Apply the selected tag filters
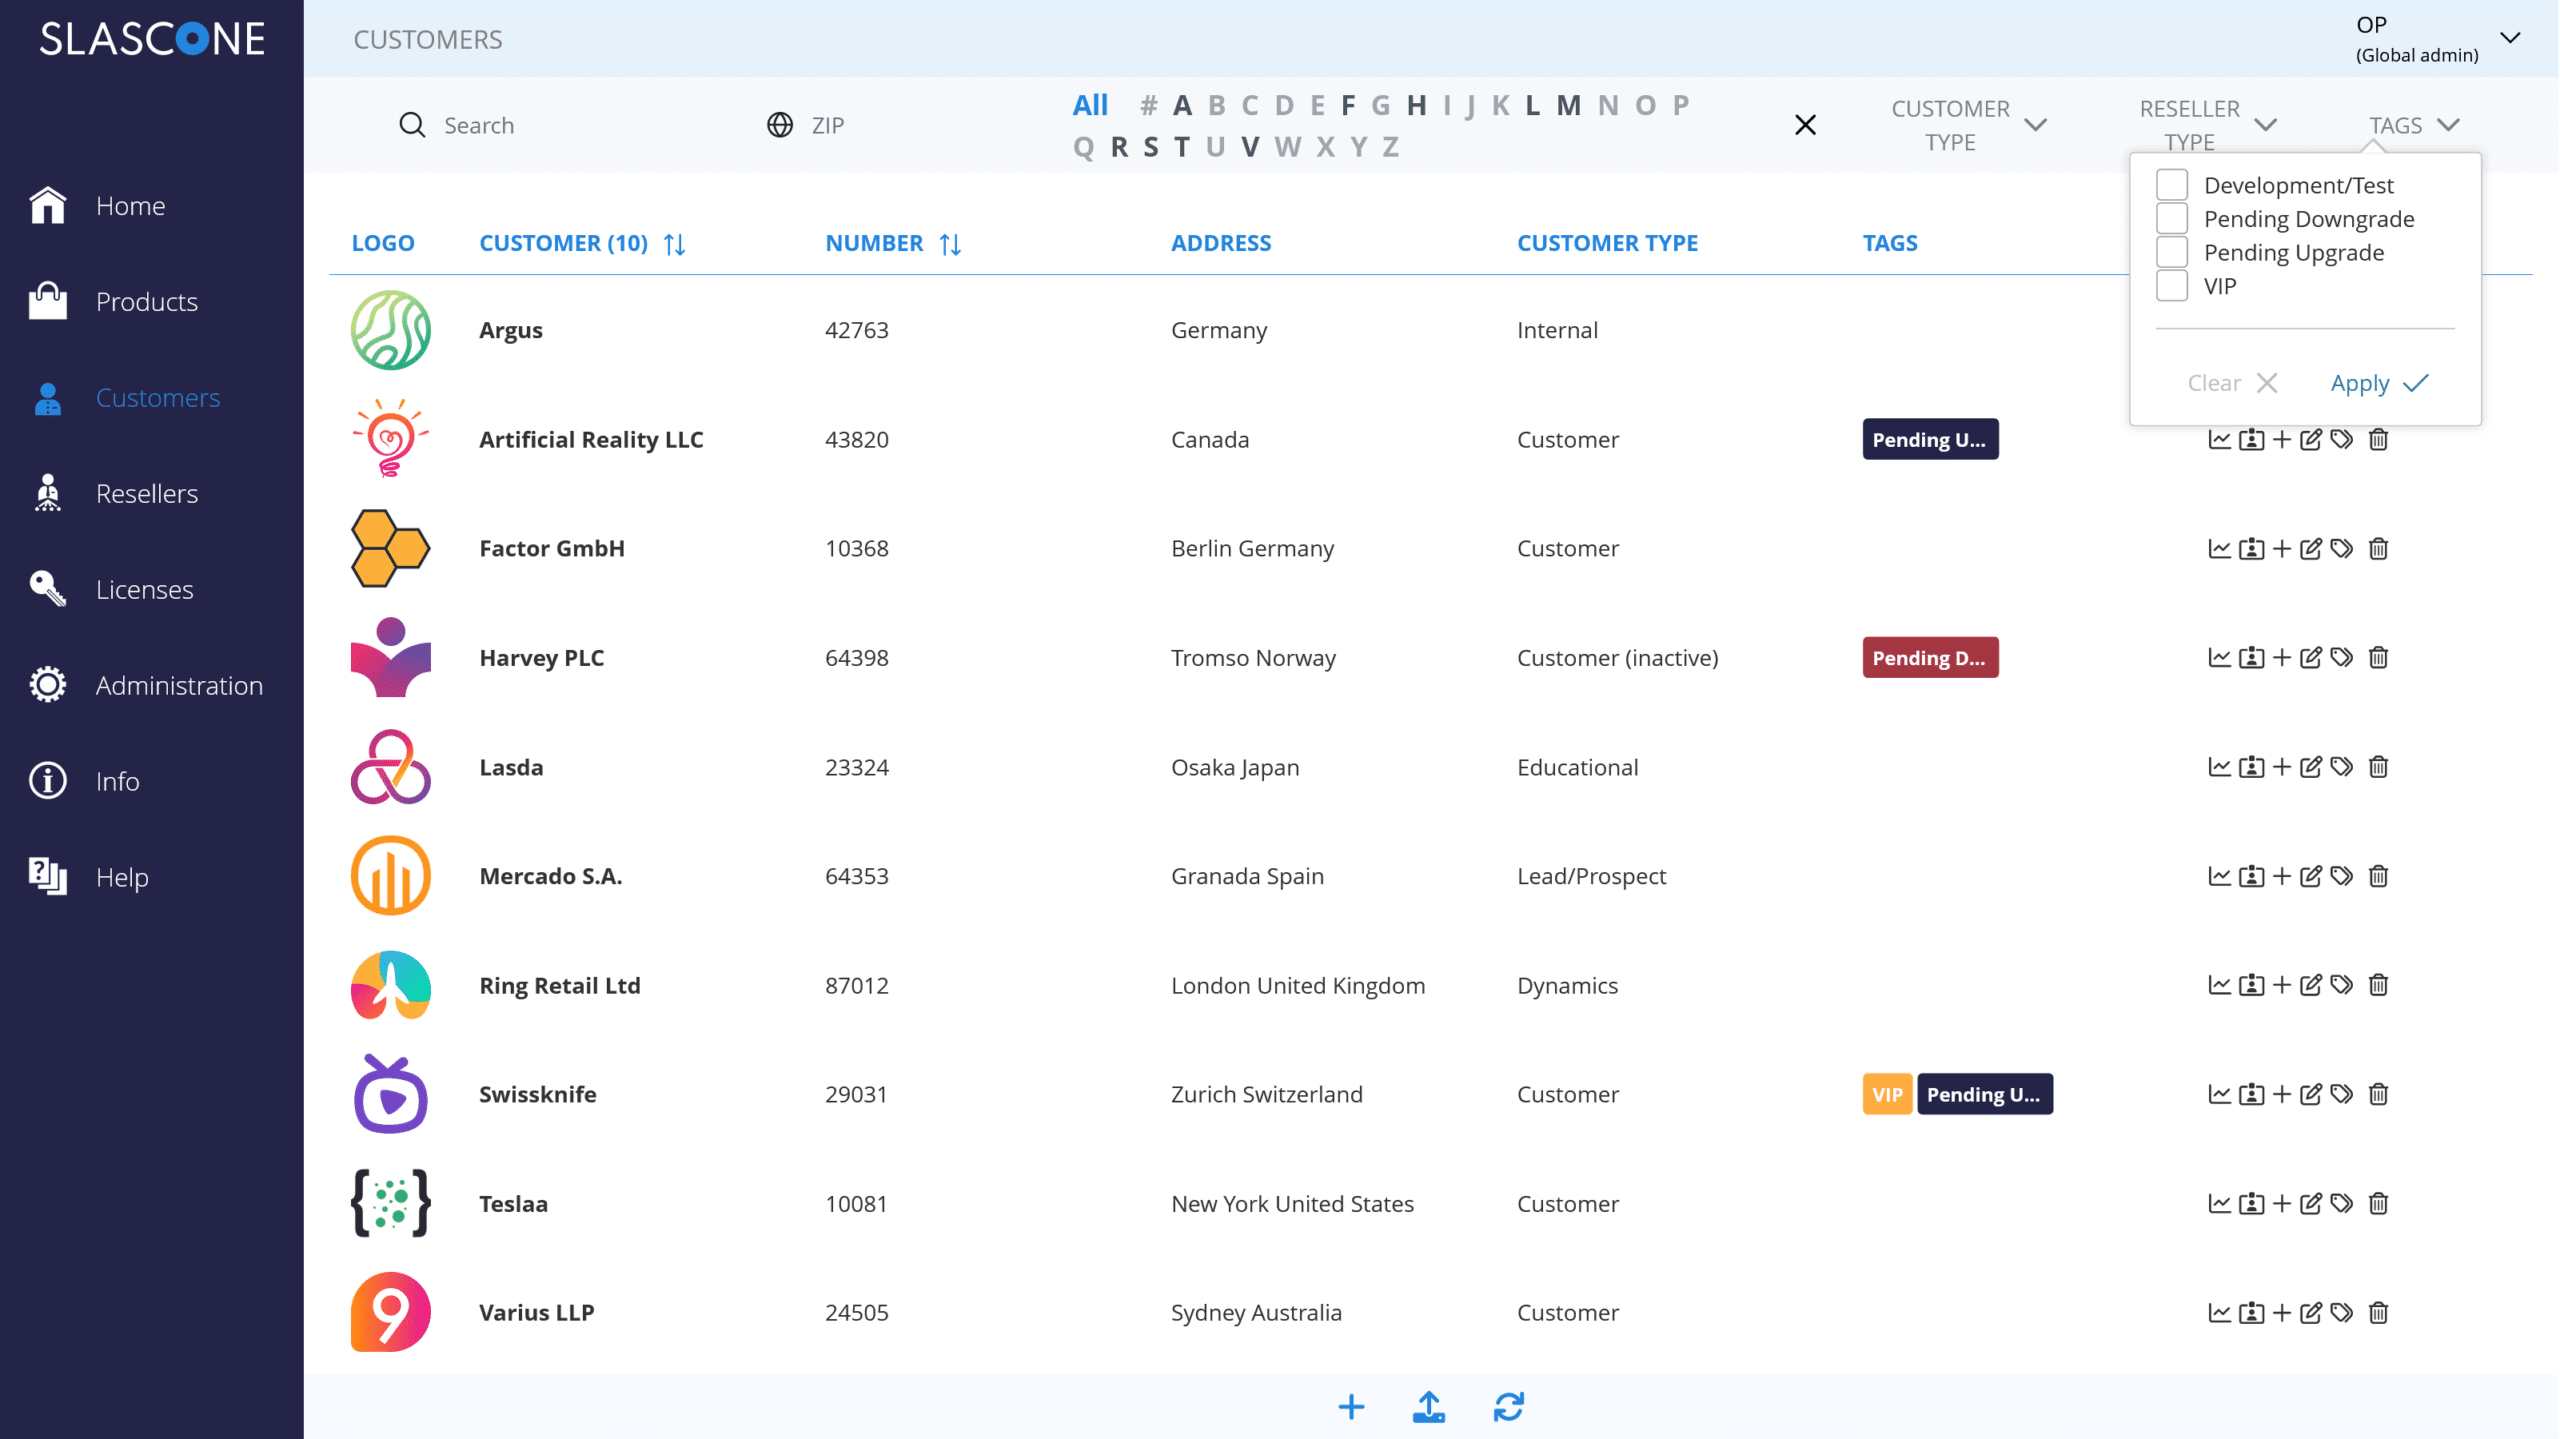The image size is (2560, 1439). [x=2378, y=383]
